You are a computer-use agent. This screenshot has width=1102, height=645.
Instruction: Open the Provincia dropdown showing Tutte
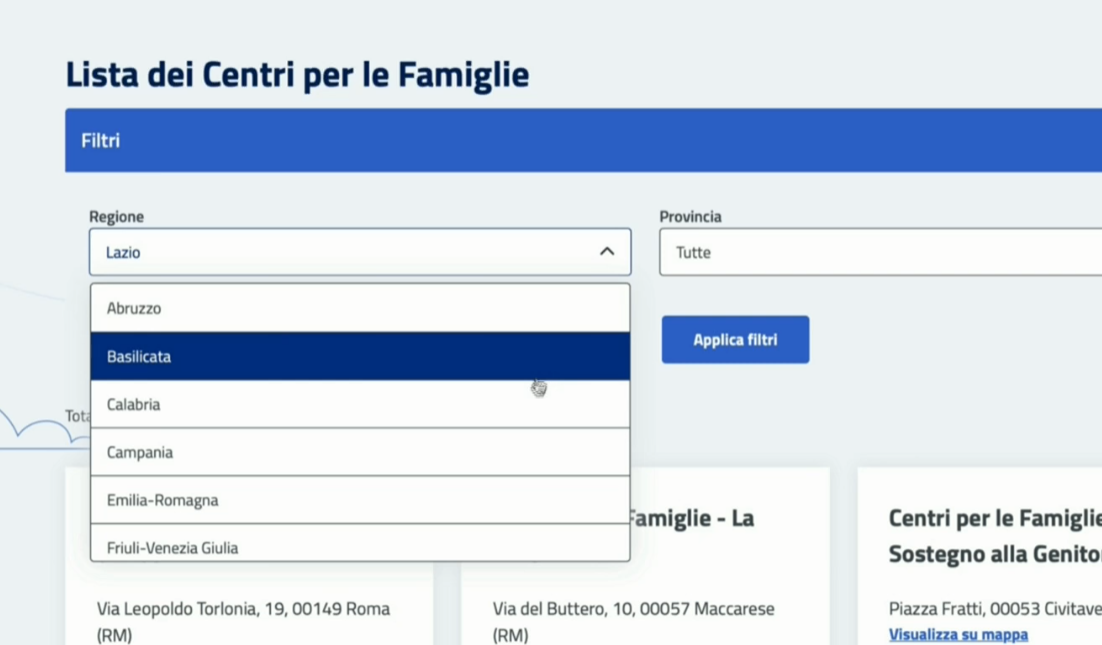click(x=880, y=252)
